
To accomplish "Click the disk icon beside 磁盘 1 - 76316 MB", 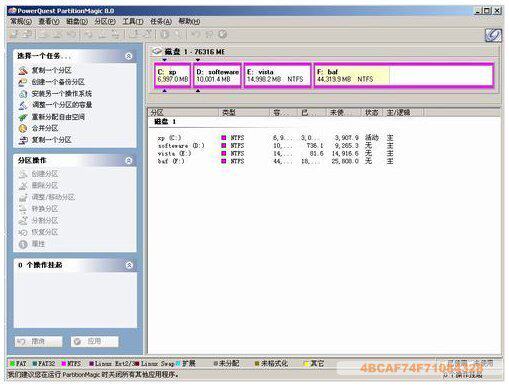I will tap(156, 51).
